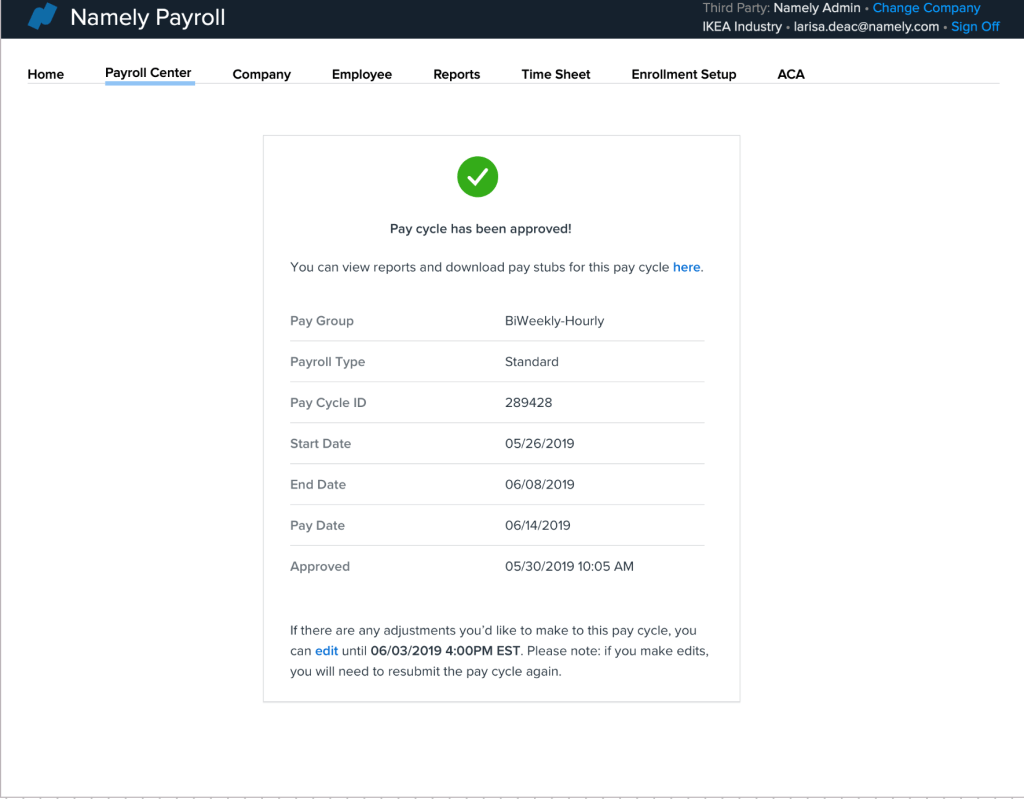
Task: Click the 'Pay cycle has been approved!' heading
Action: [480, 229]
